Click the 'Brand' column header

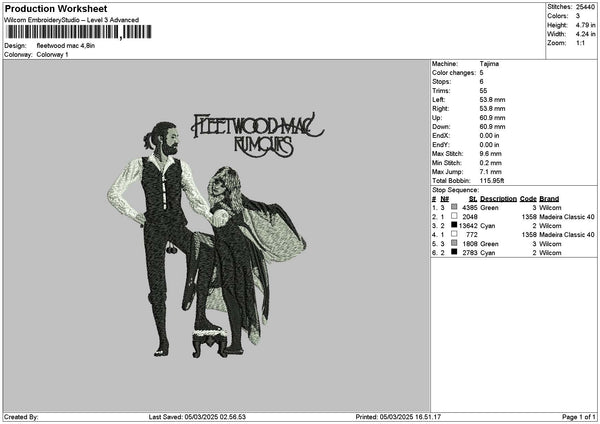tap(549, 199)
